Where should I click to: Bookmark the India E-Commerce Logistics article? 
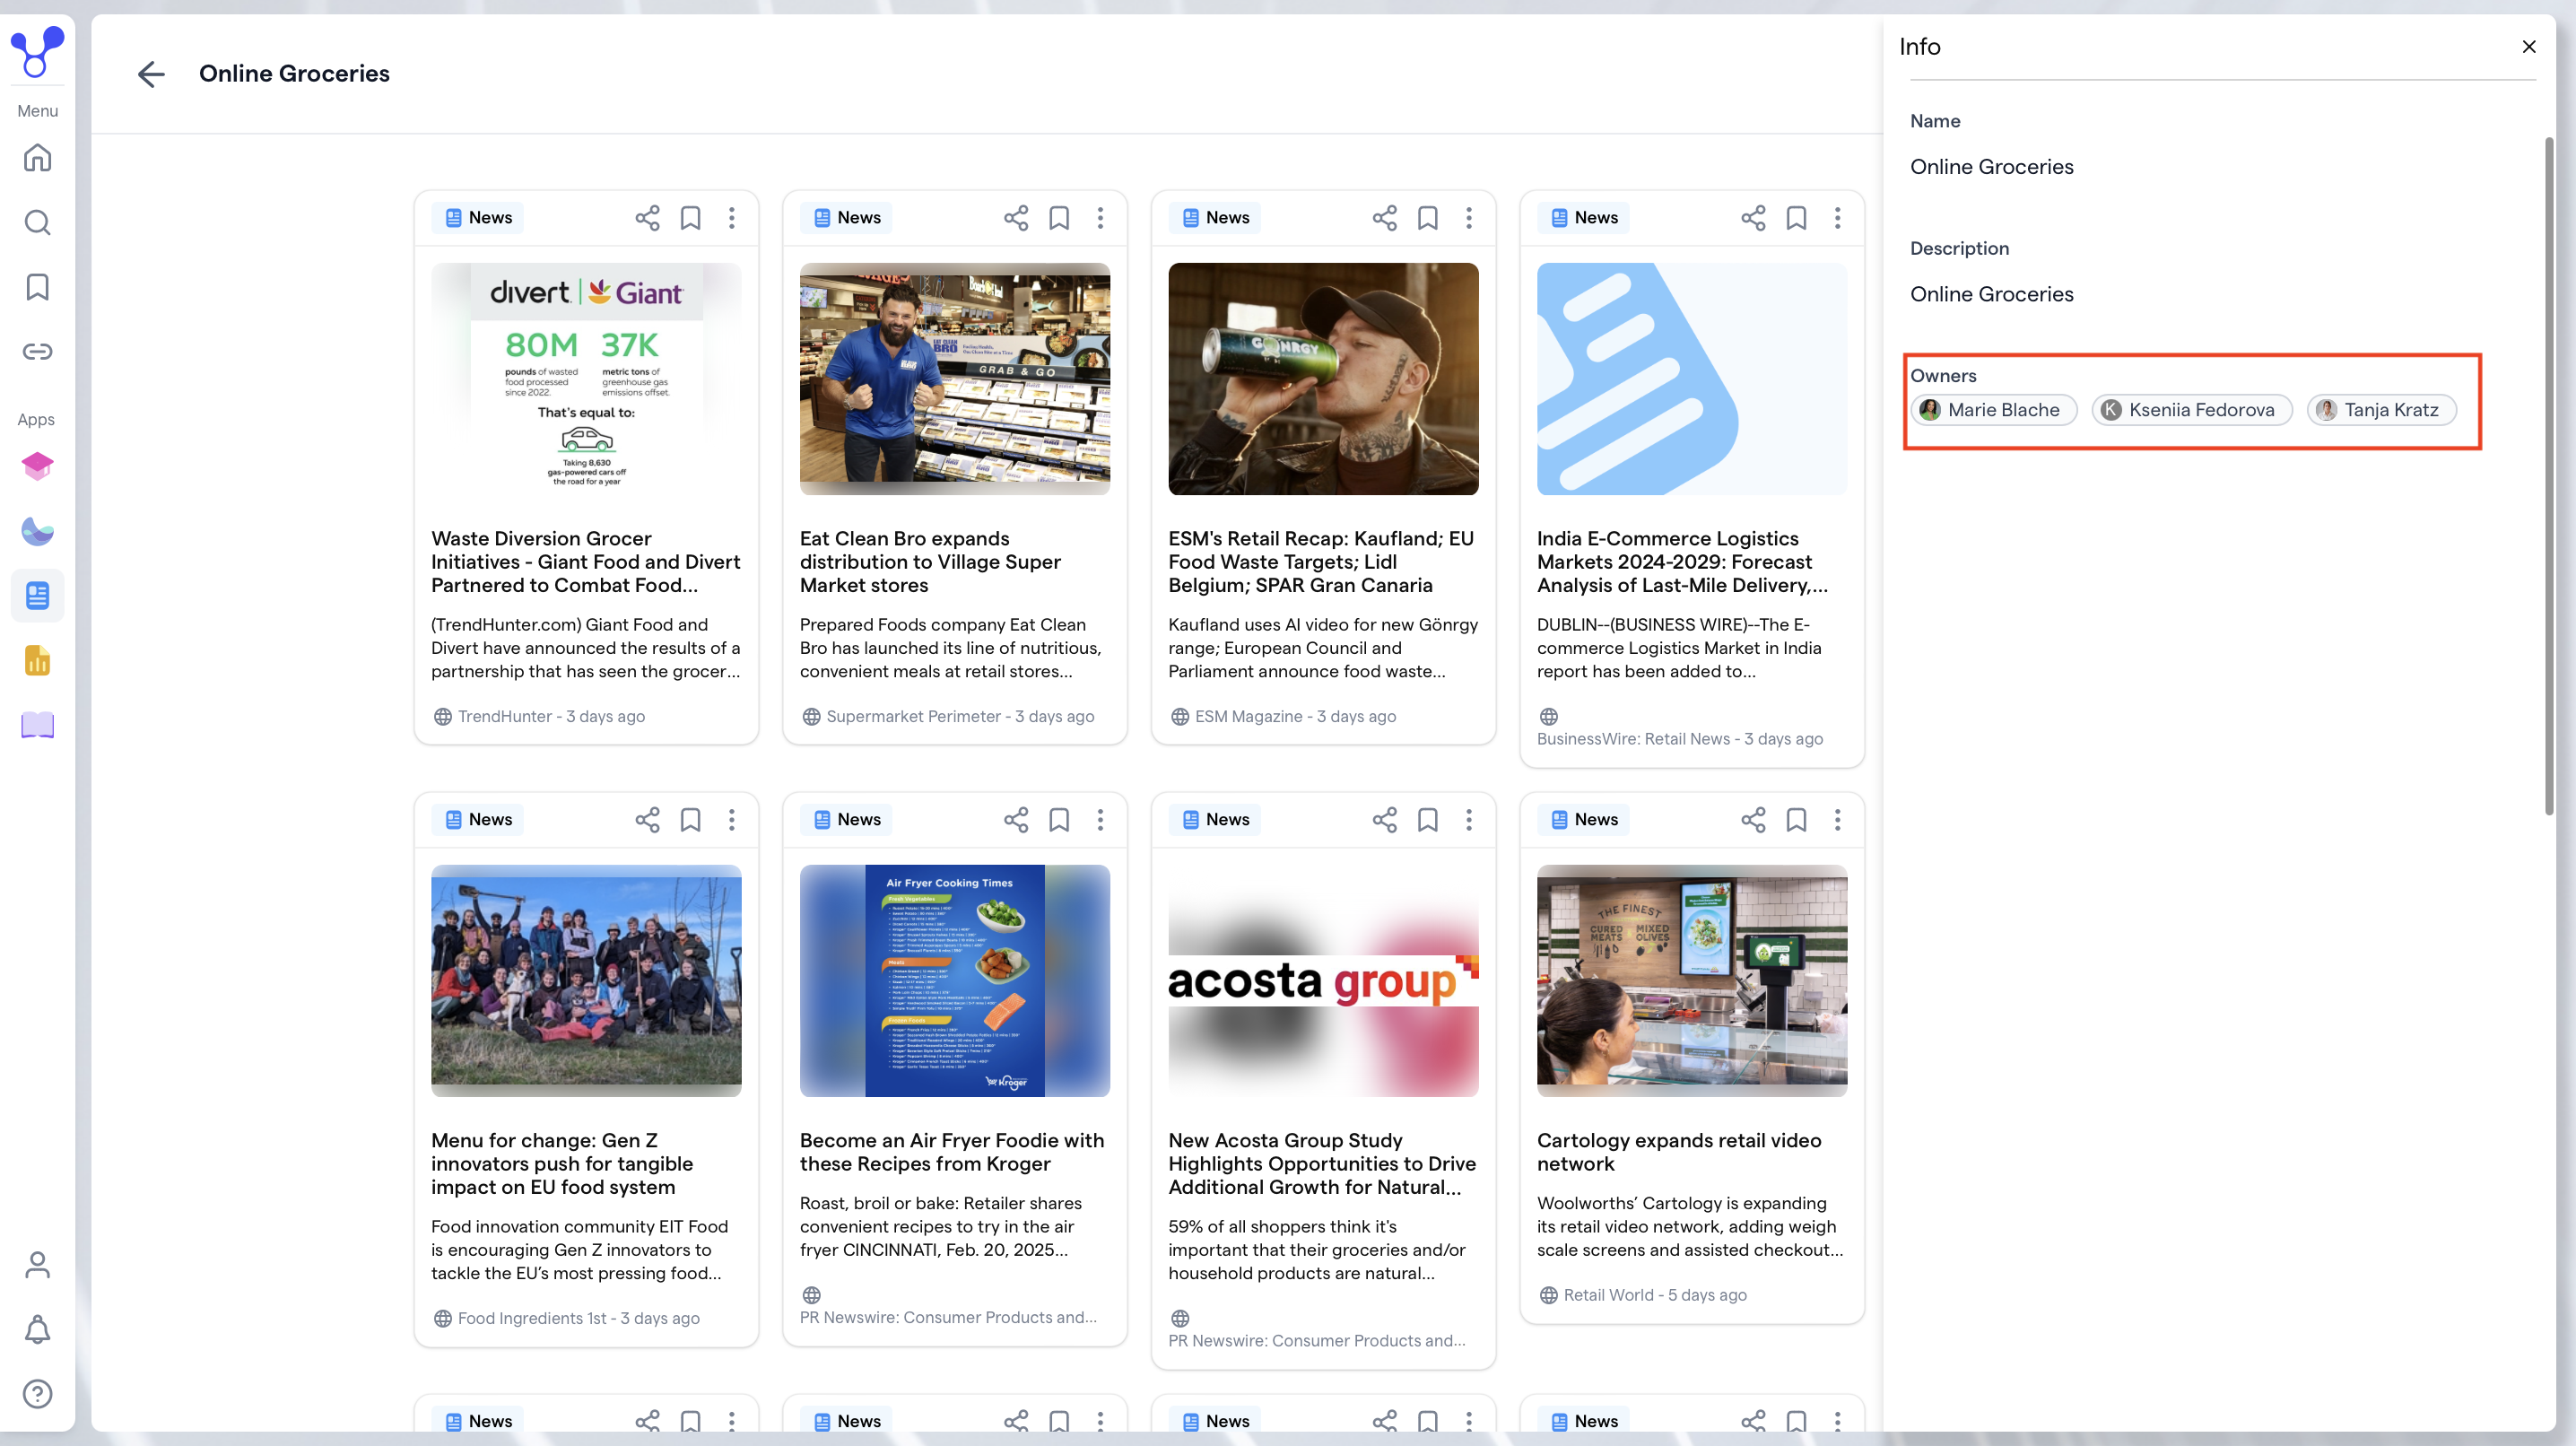[x=1796, y=218]
